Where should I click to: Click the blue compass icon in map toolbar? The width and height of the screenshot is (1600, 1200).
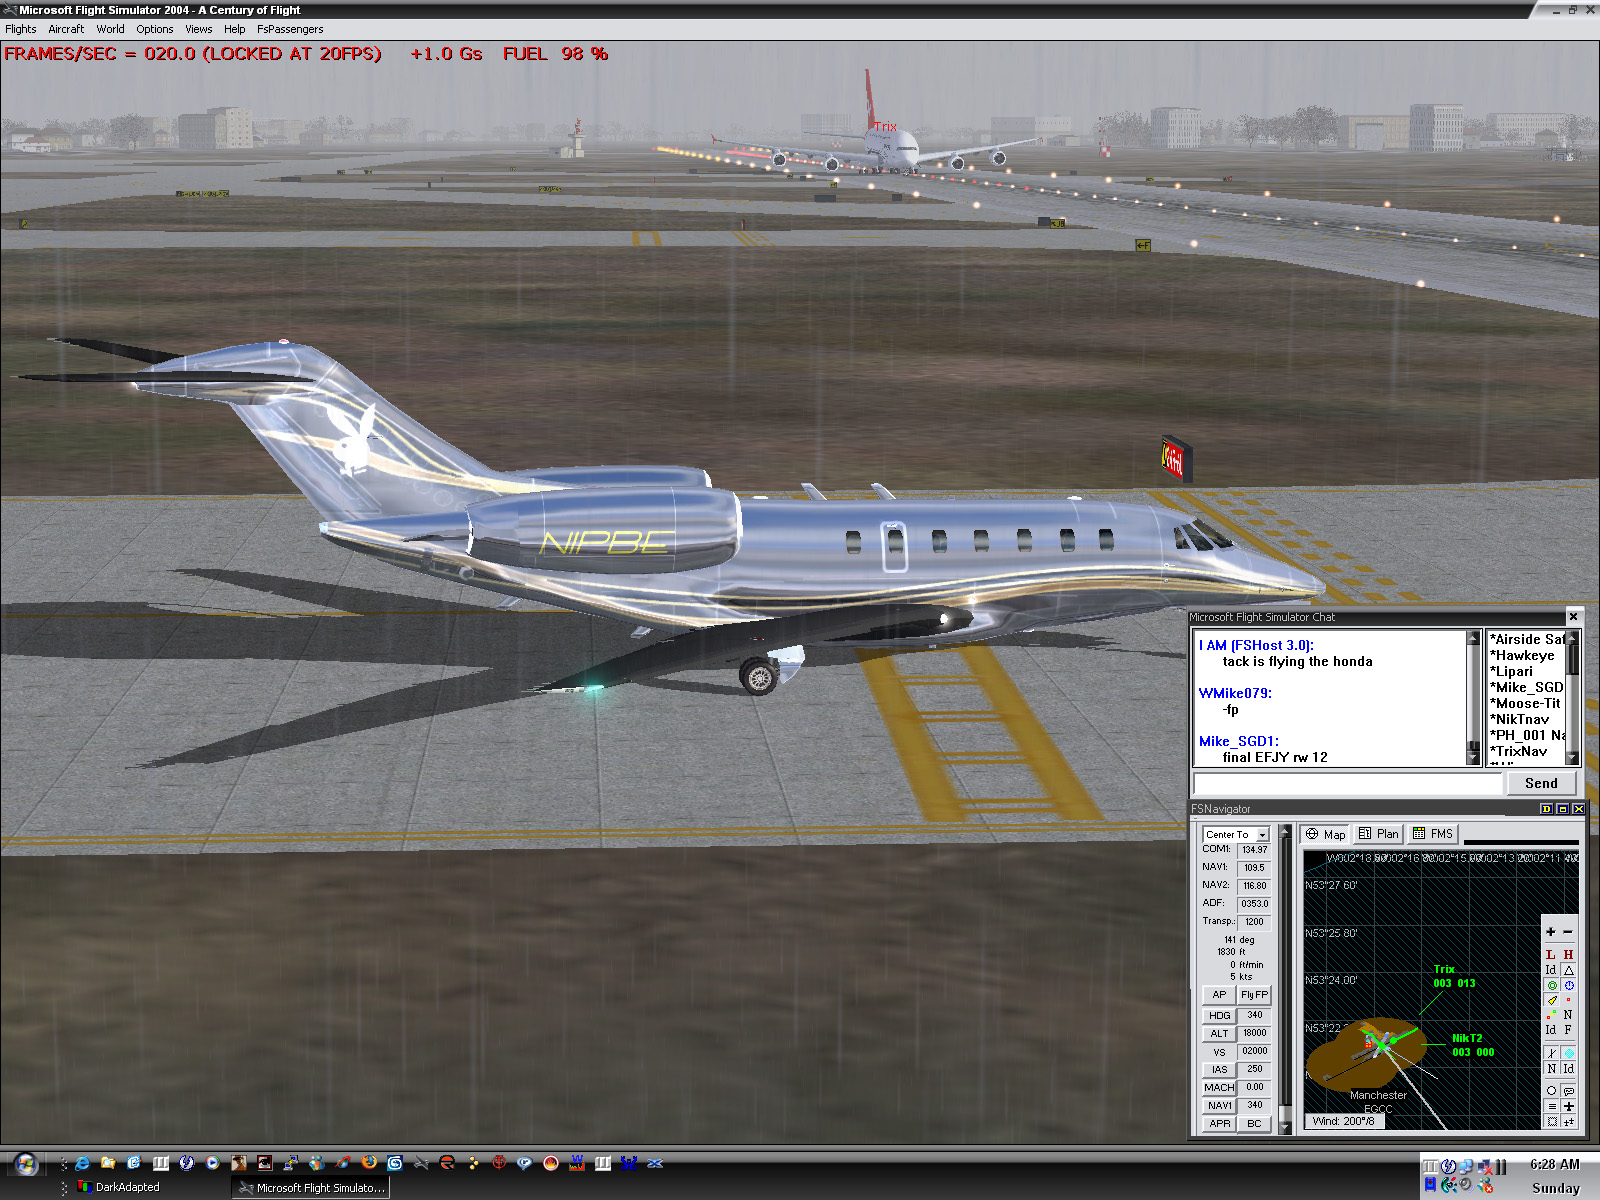tap(1569, 985)
